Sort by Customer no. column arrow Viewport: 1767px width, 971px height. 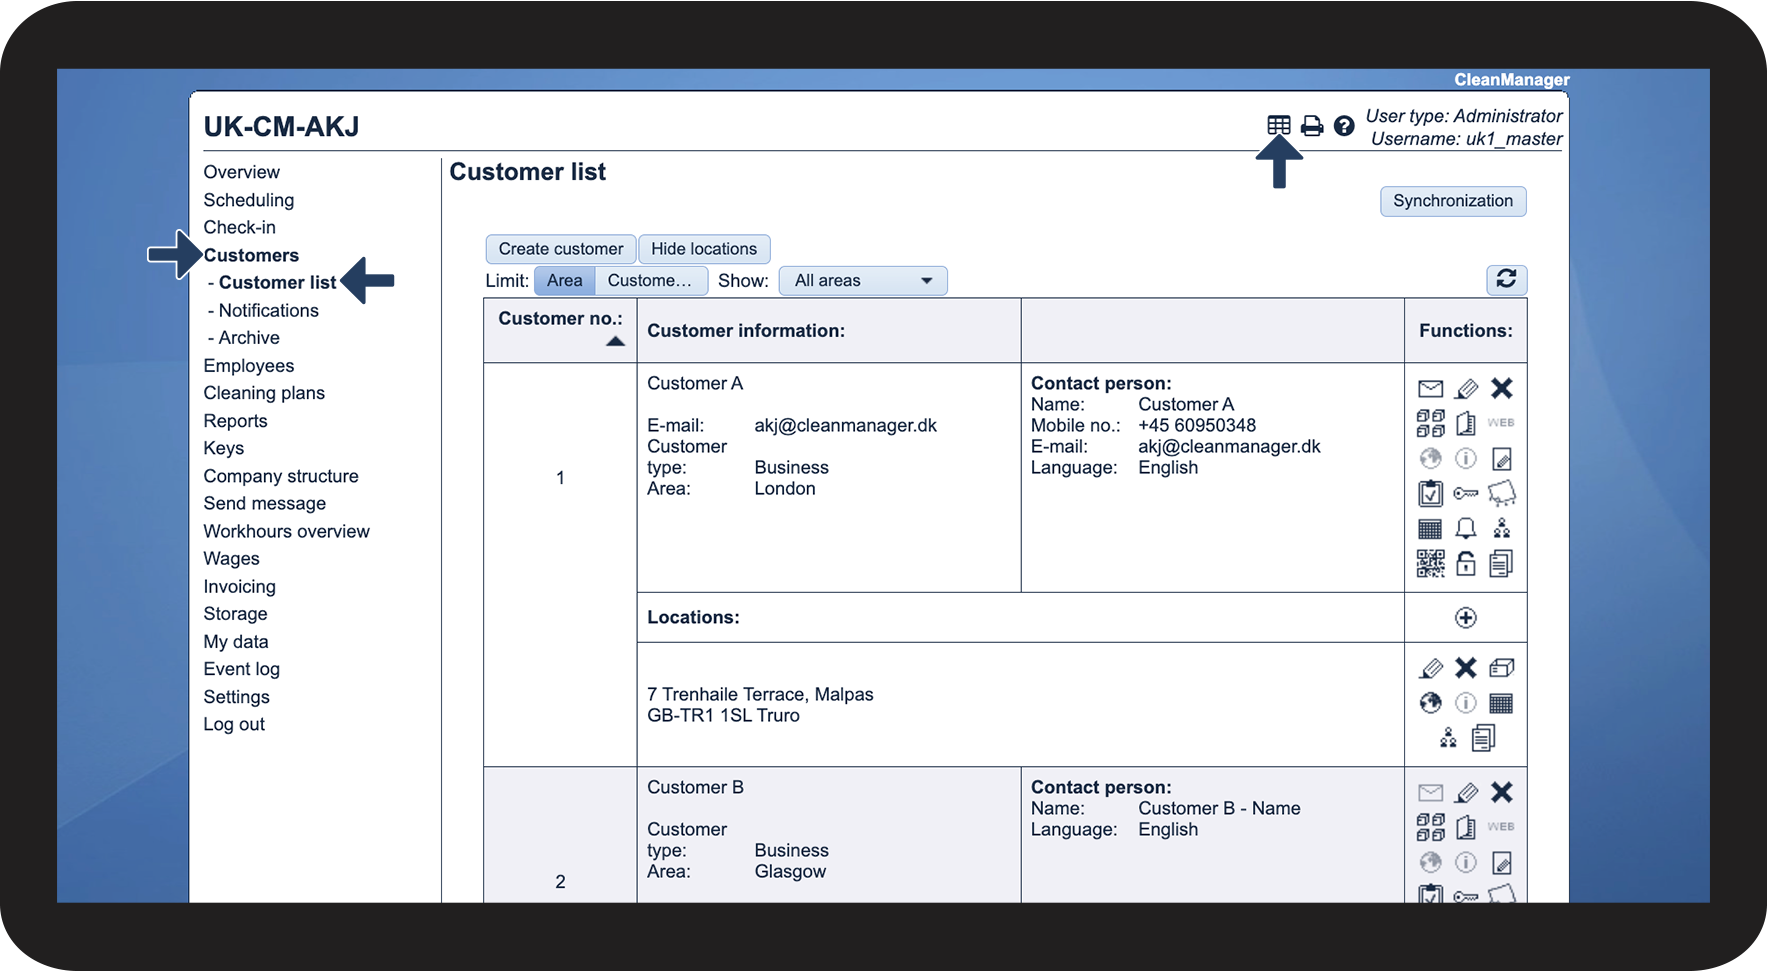[615, 342]
